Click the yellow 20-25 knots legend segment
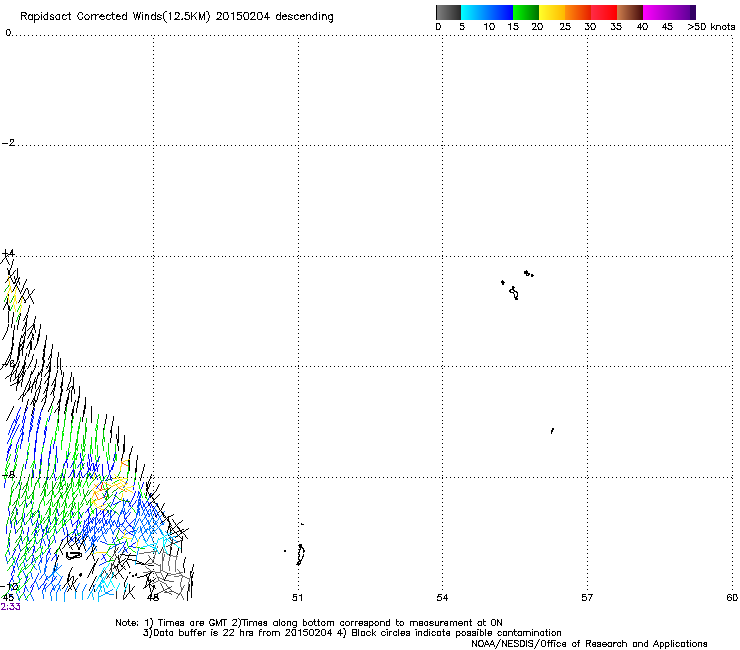This screenshot has height=650, width=740. [x=552, y=12]
